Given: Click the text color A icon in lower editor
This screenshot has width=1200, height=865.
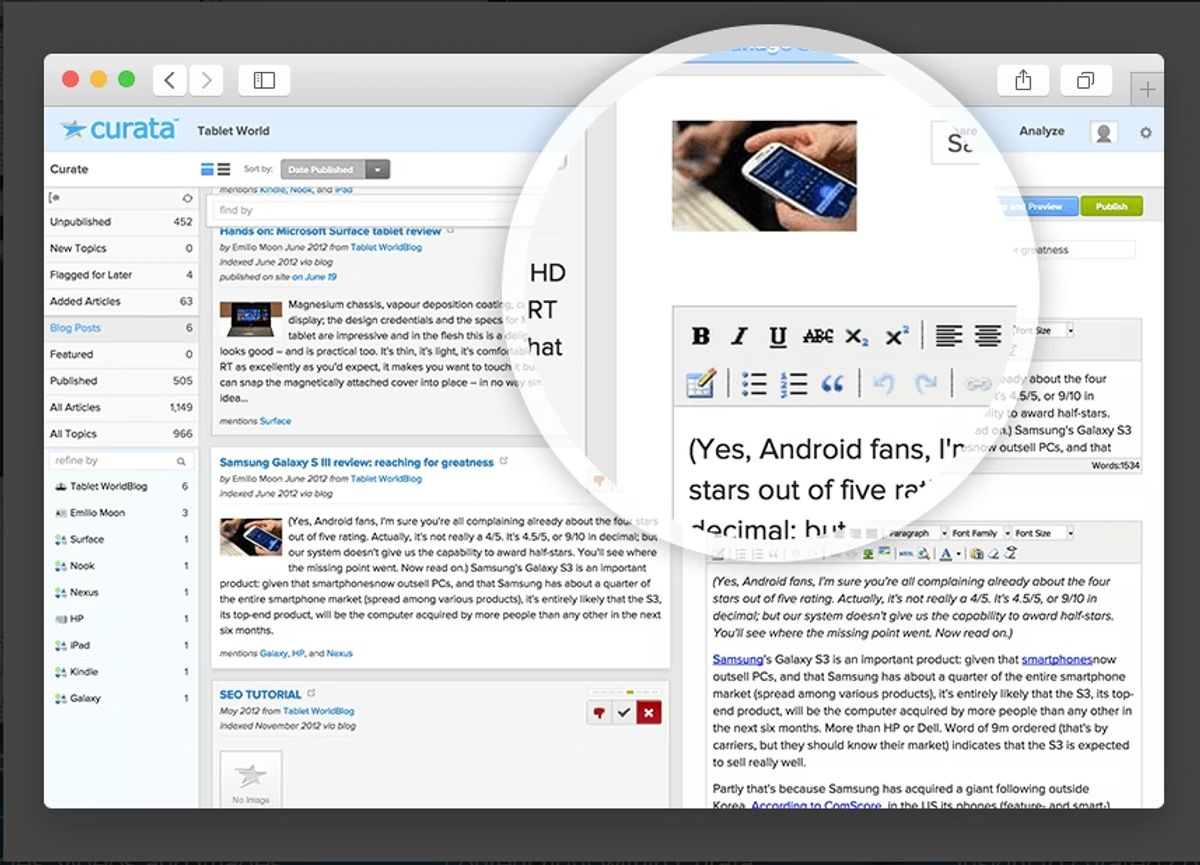Looking at the screenshot, I should coord(946,553).
